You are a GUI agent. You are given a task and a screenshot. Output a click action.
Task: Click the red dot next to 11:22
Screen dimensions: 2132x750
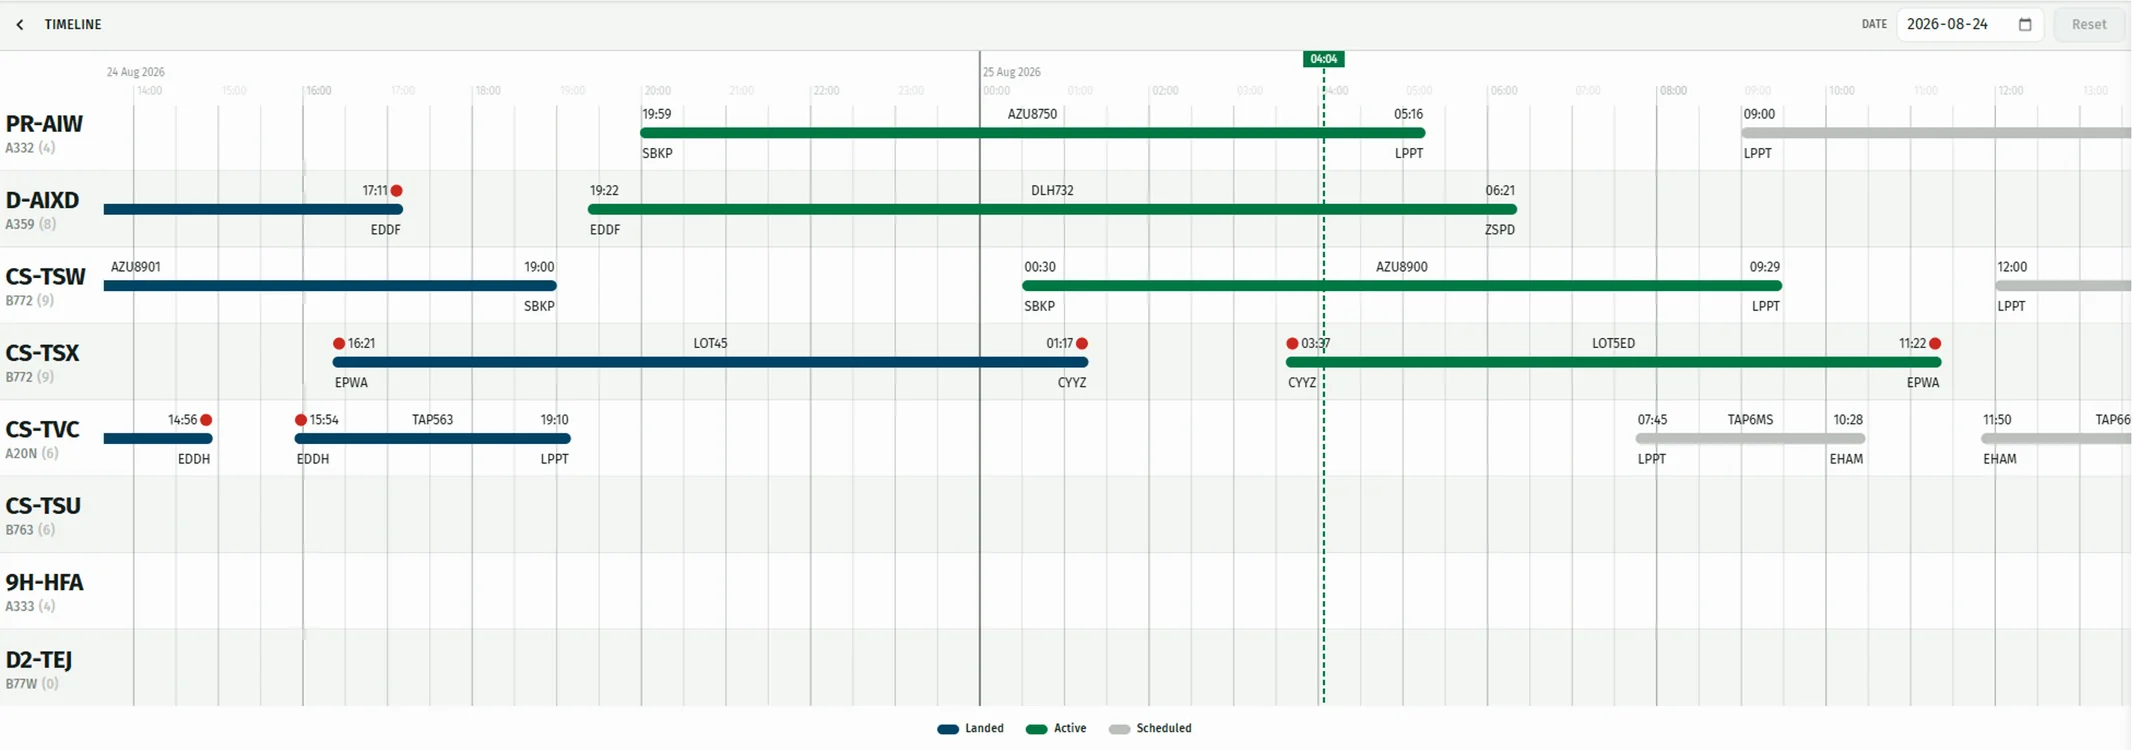(x=1935, y=343)
